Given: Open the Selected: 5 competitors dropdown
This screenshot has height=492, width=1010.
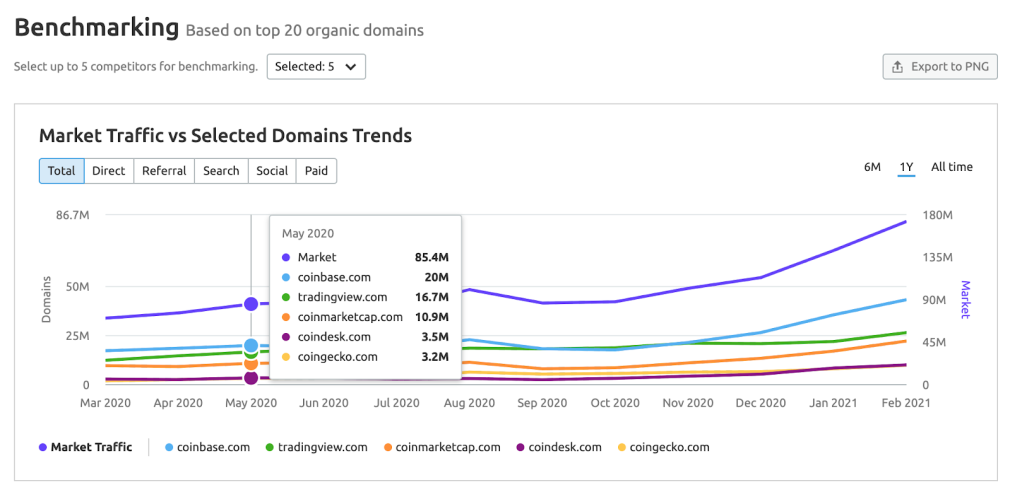Looking at the screenshot, I should click(316, 67).
